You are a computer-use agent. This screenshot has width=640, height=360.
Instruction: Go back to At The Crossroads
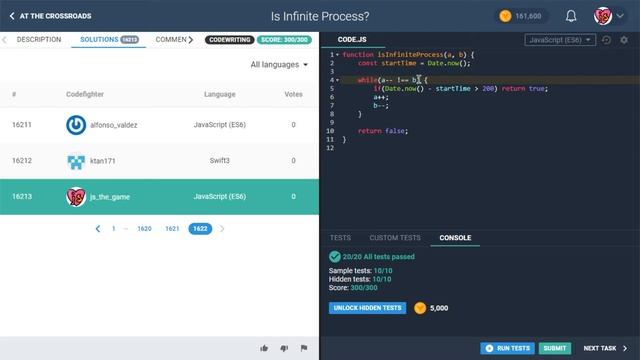tap(50, 16)
